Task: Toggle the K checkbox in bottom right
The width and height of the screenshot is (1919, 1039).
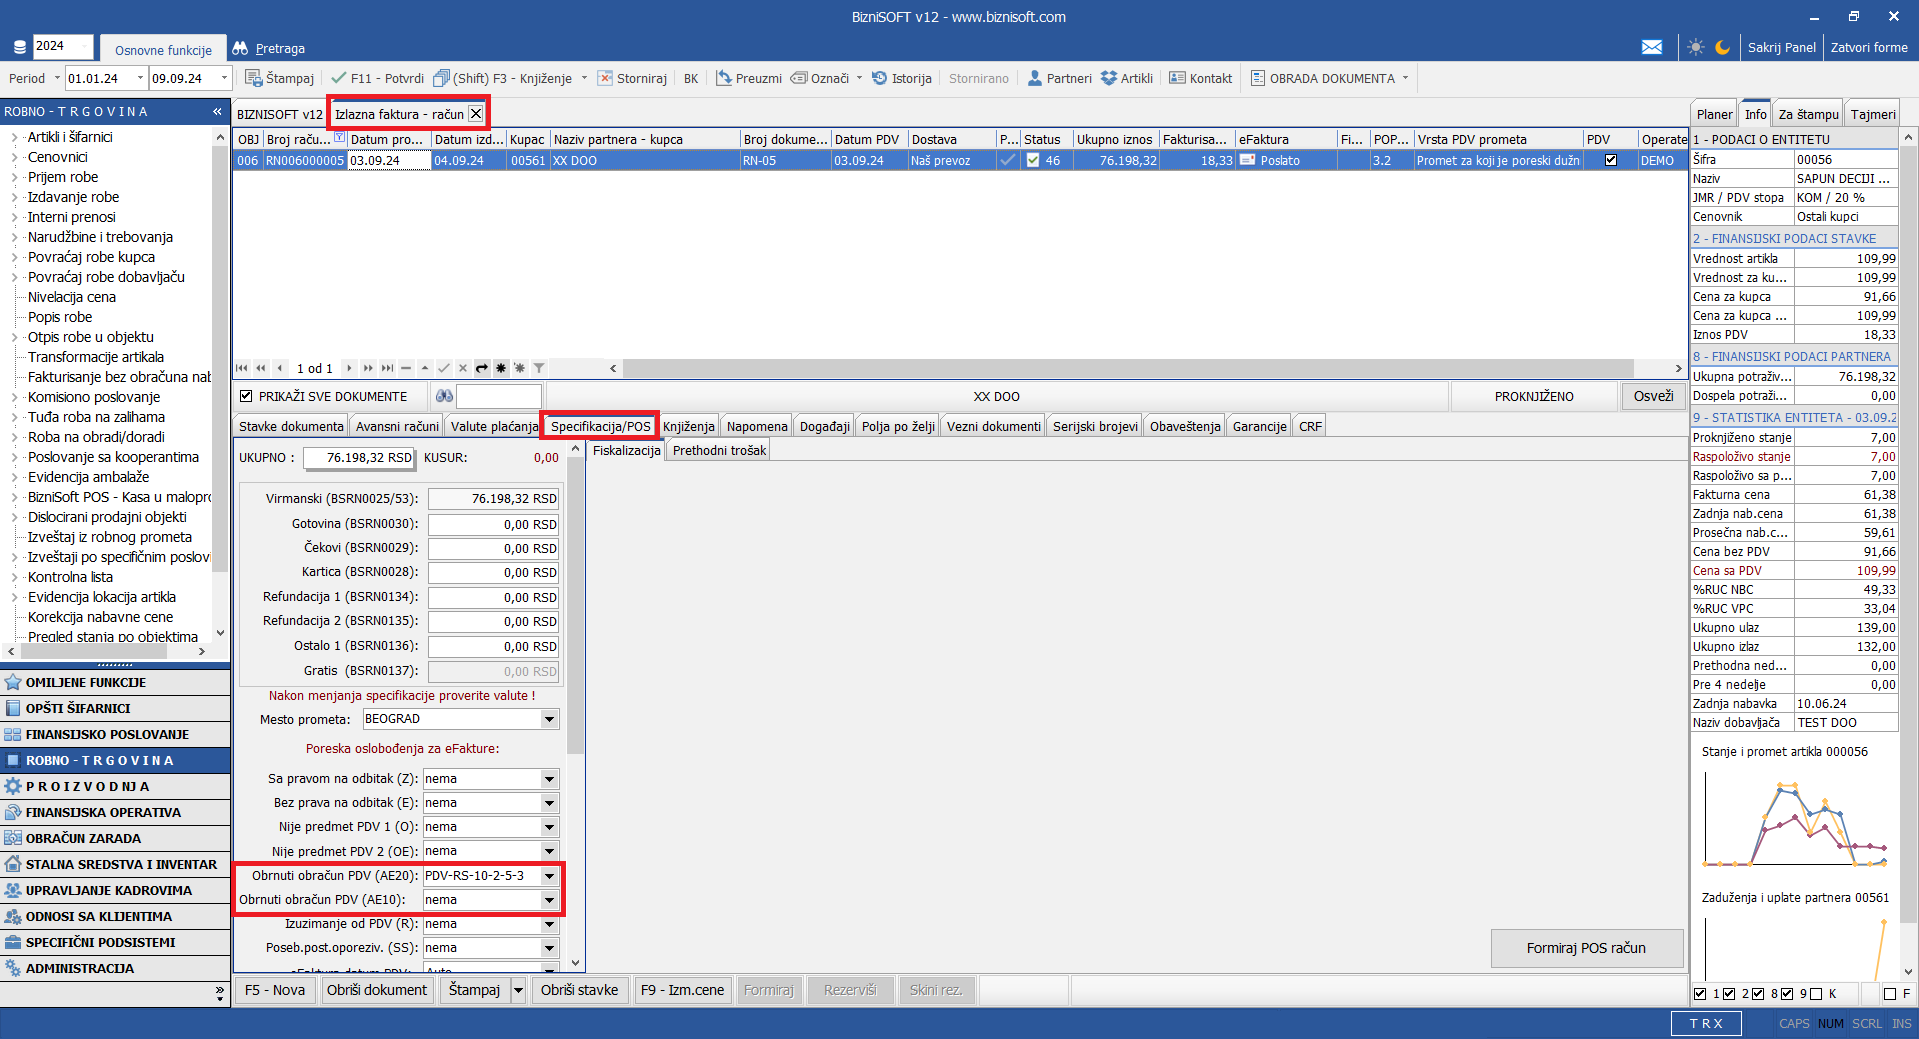Action: 1816,993
